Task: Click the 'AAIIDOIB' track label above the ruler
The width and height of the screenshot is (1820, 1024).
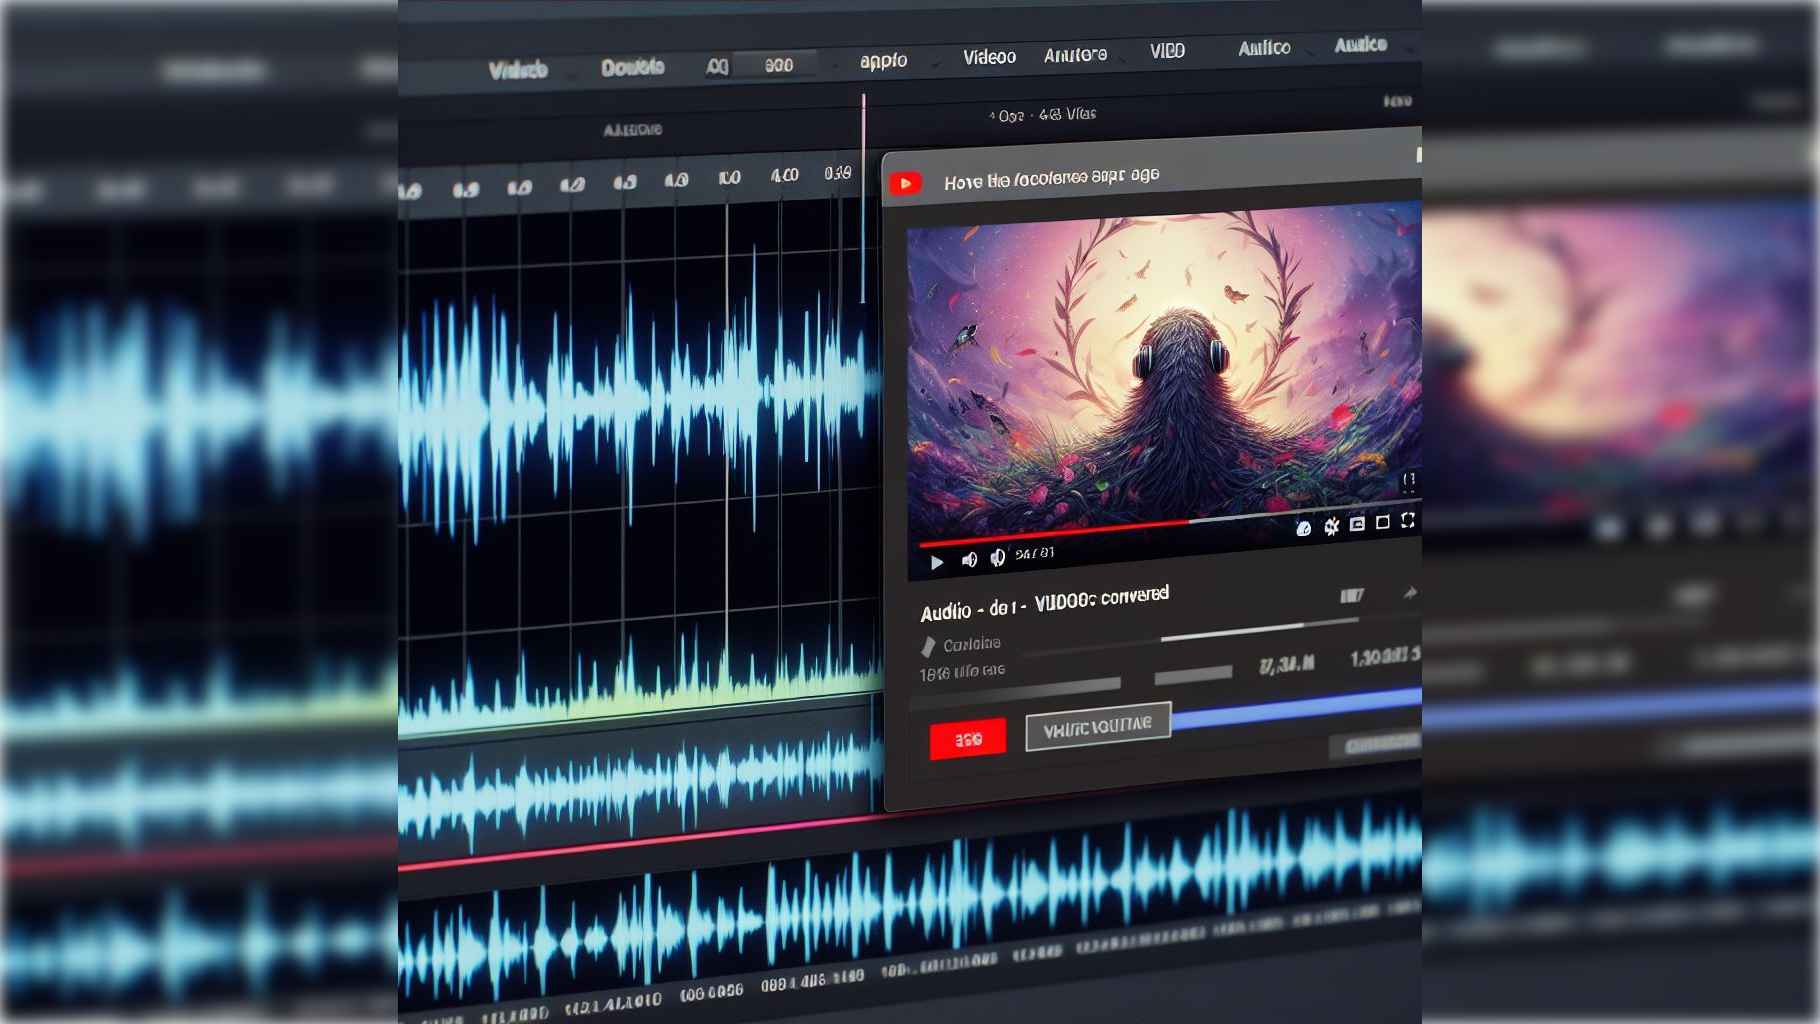Action: (632, 130)
